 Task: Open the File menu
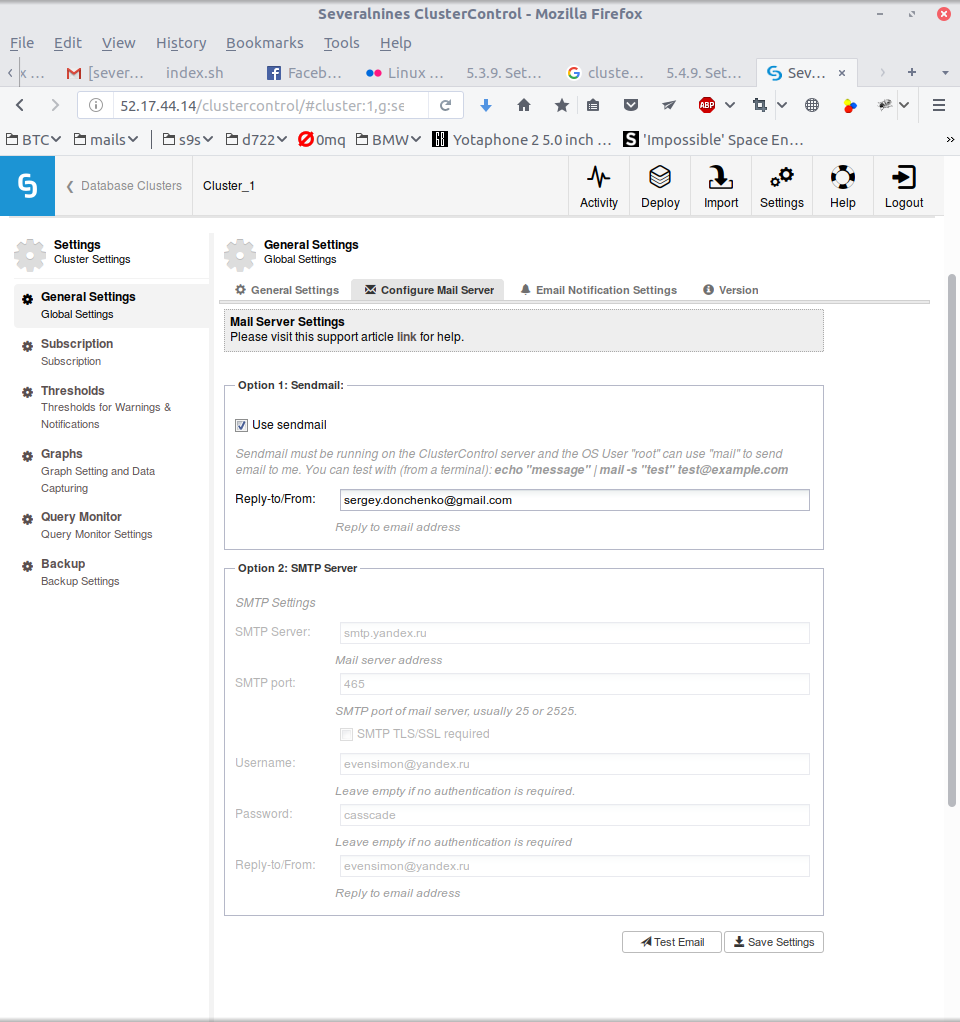coord(22,43)
